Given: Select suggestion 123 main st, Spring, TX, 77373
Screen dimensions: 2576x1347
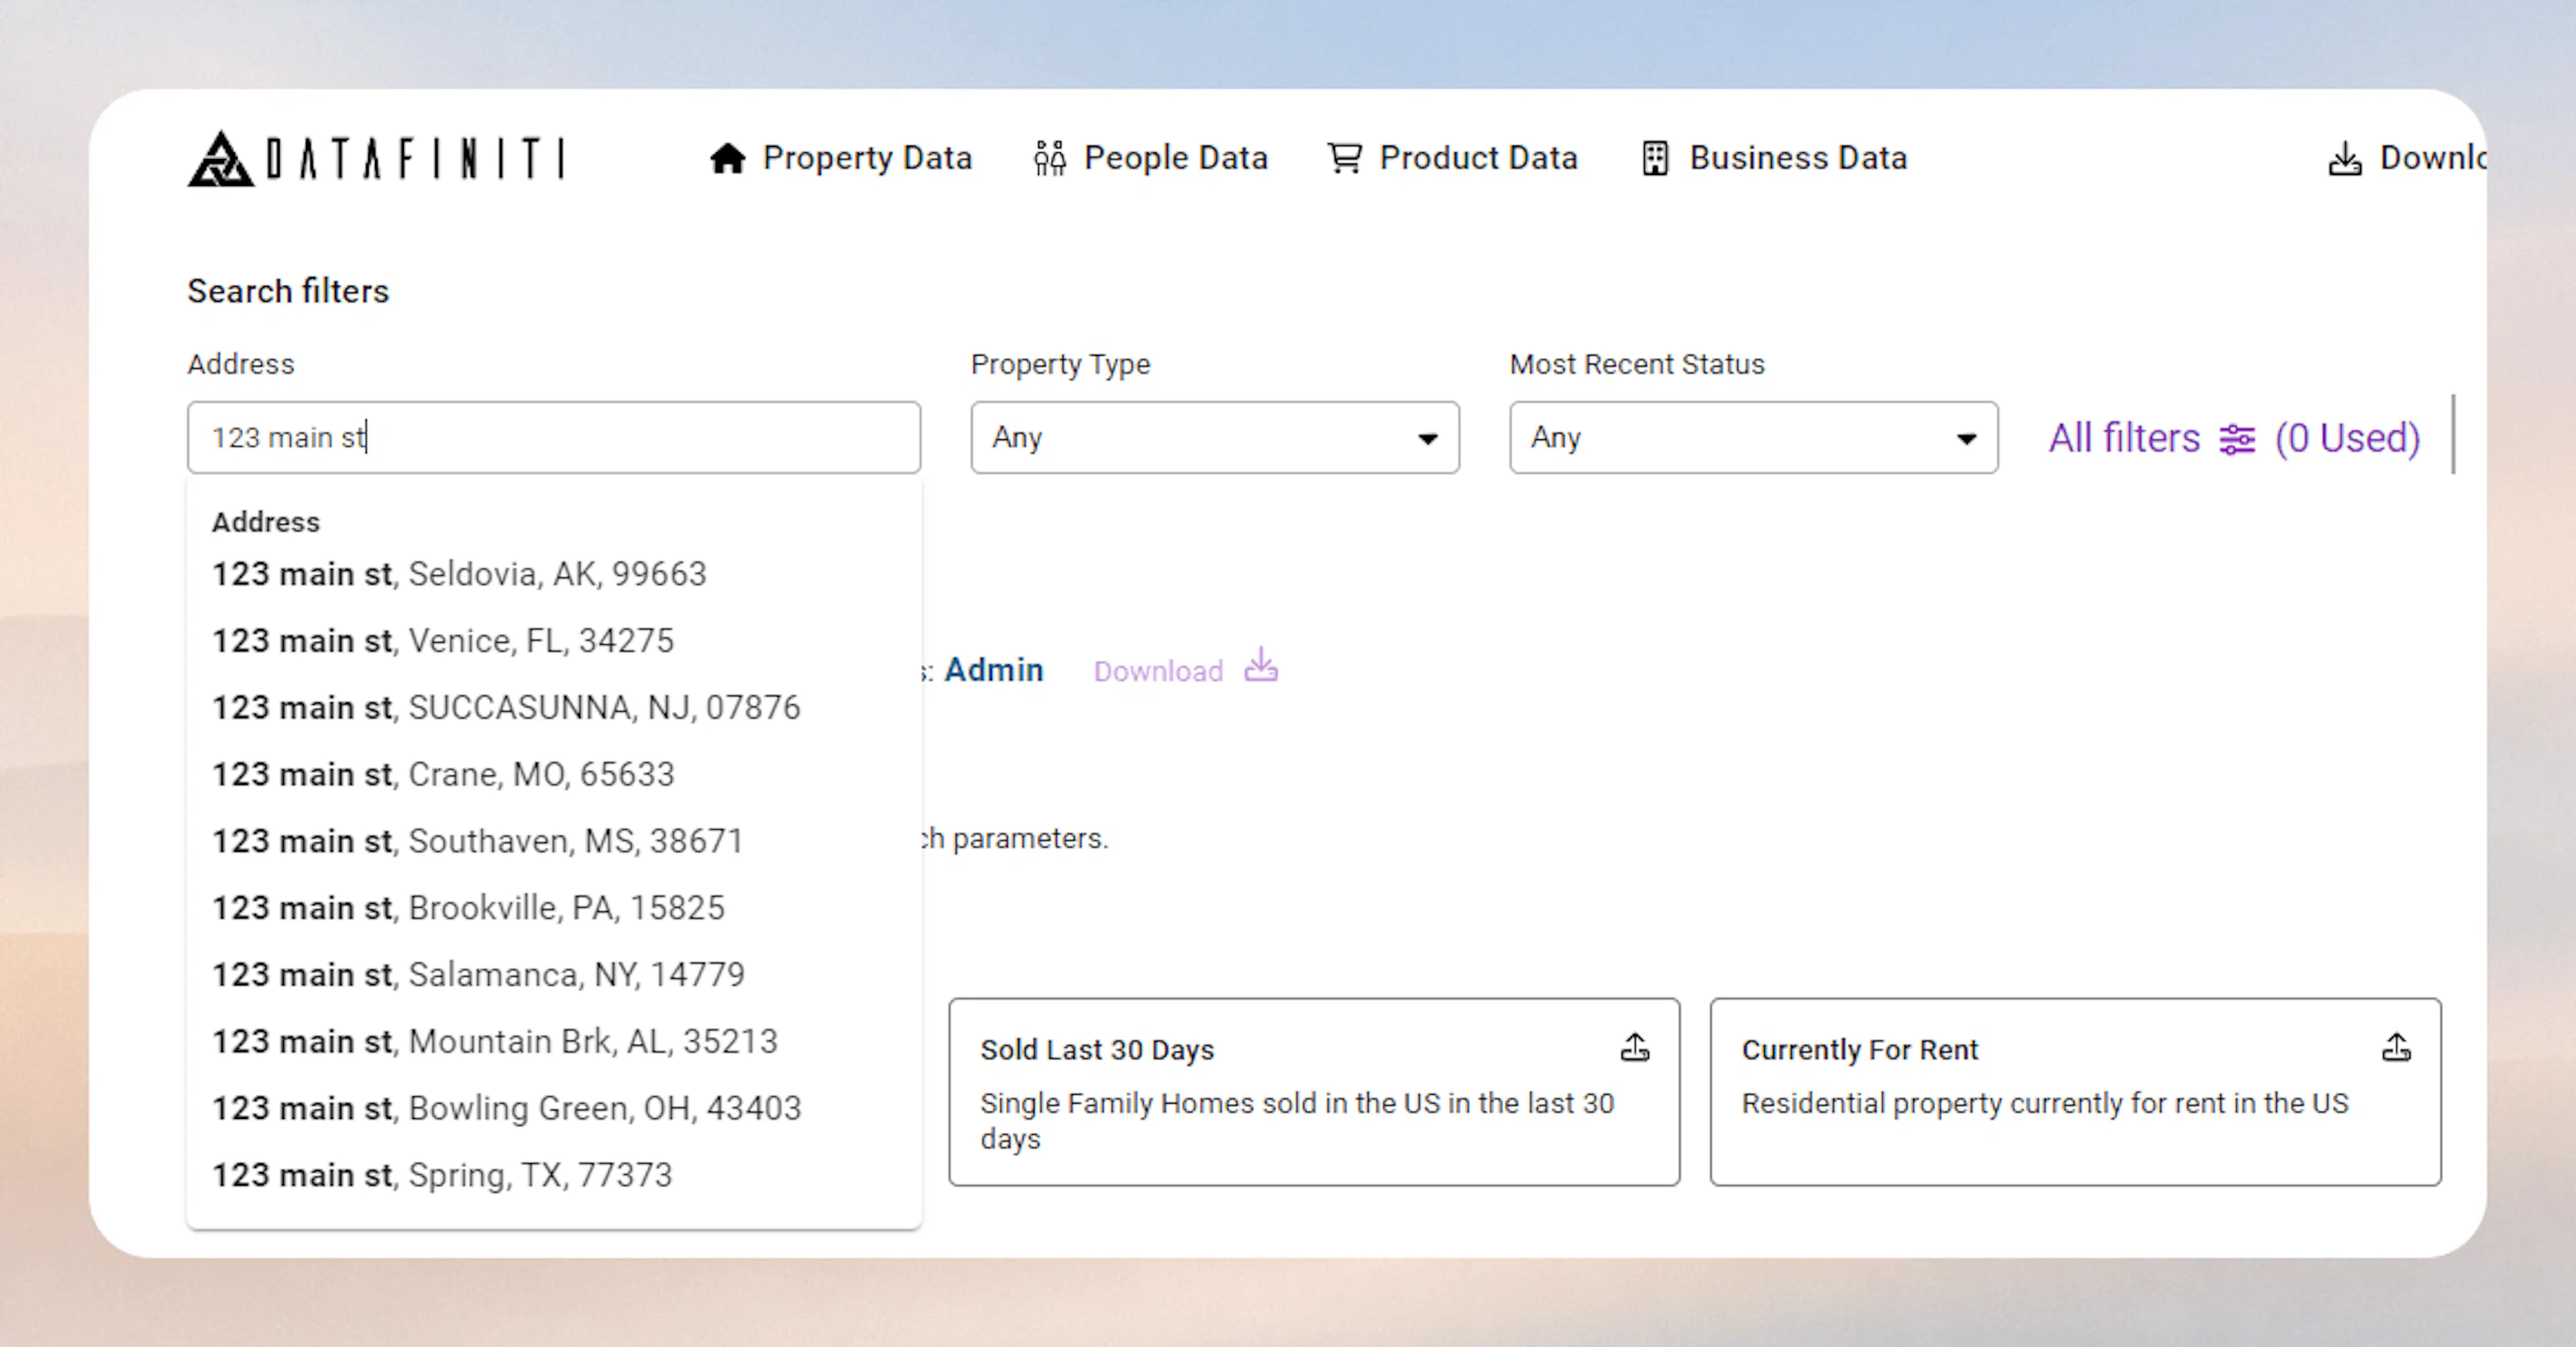Looking at the screenshot, I should pyautogui.click(x=441, y=1174).
